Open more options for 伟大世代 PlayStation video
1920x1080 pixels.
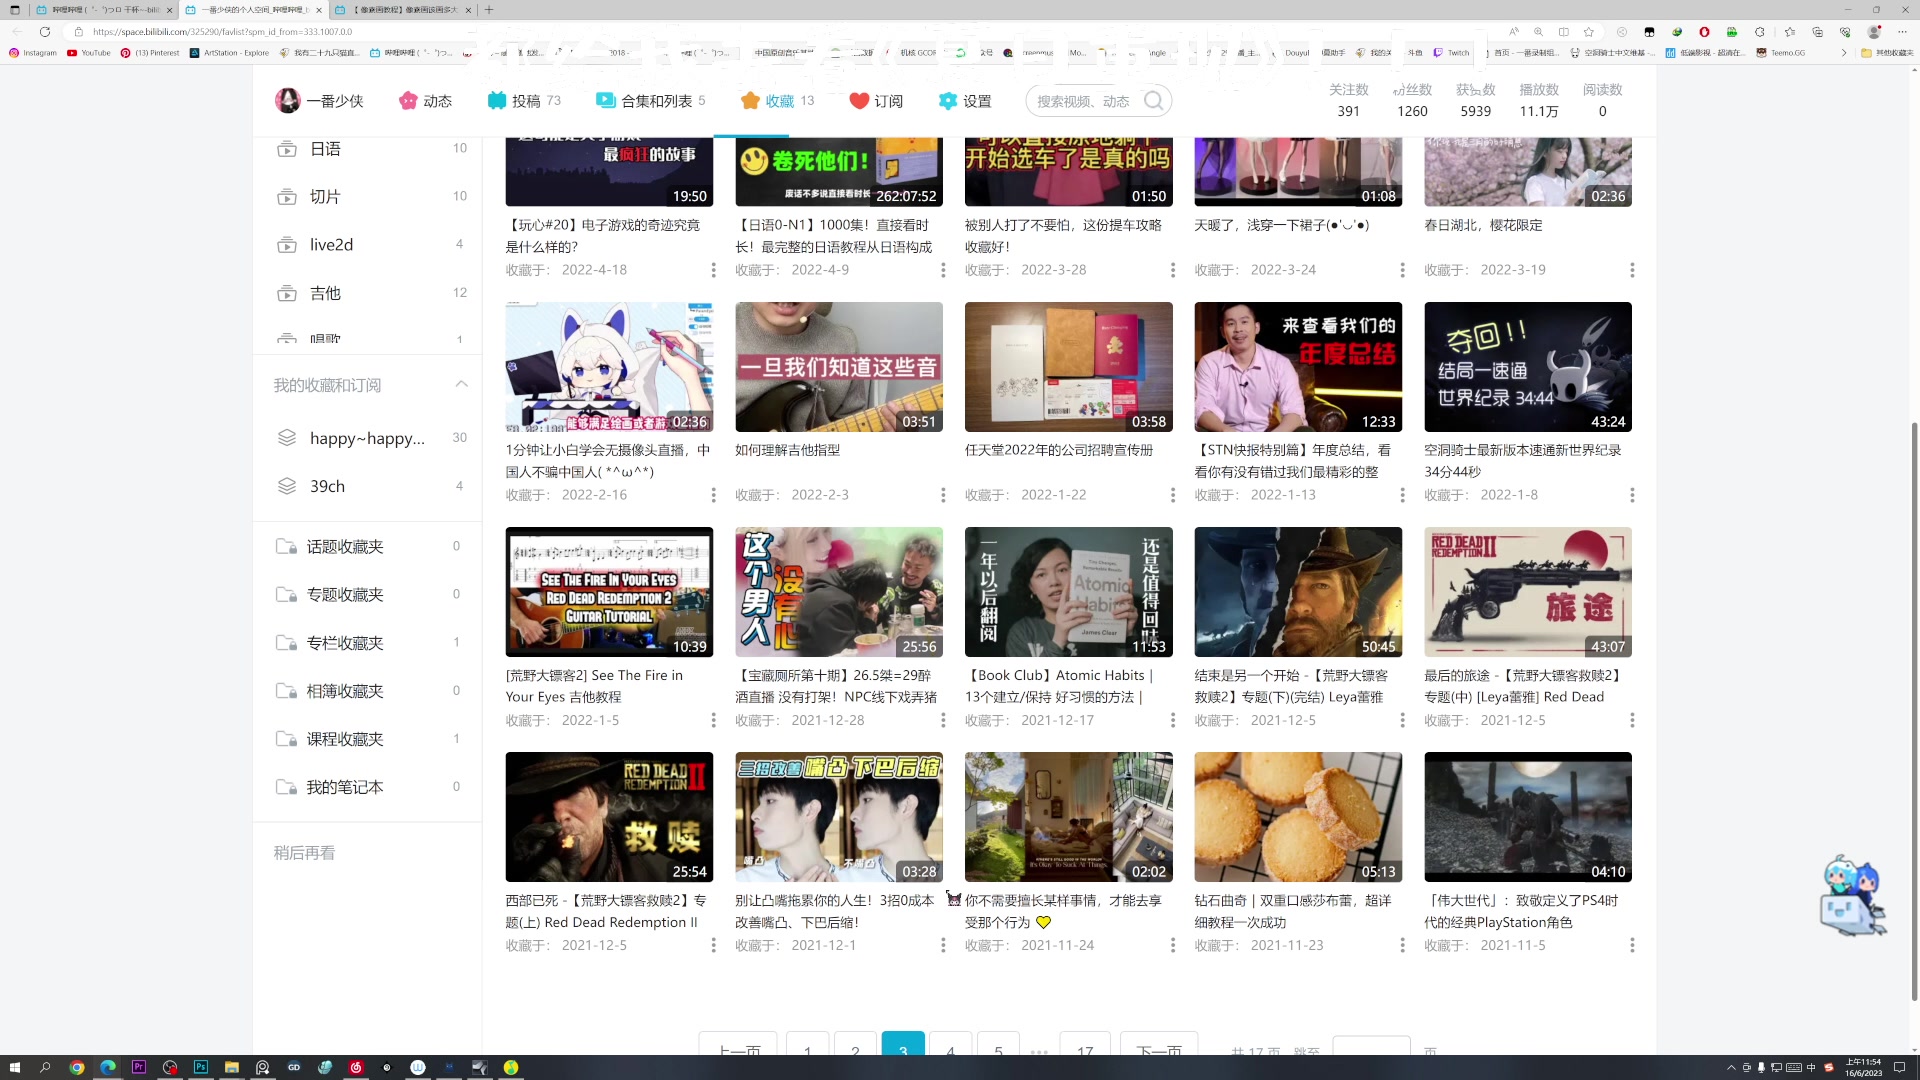tap(1632, 945)
